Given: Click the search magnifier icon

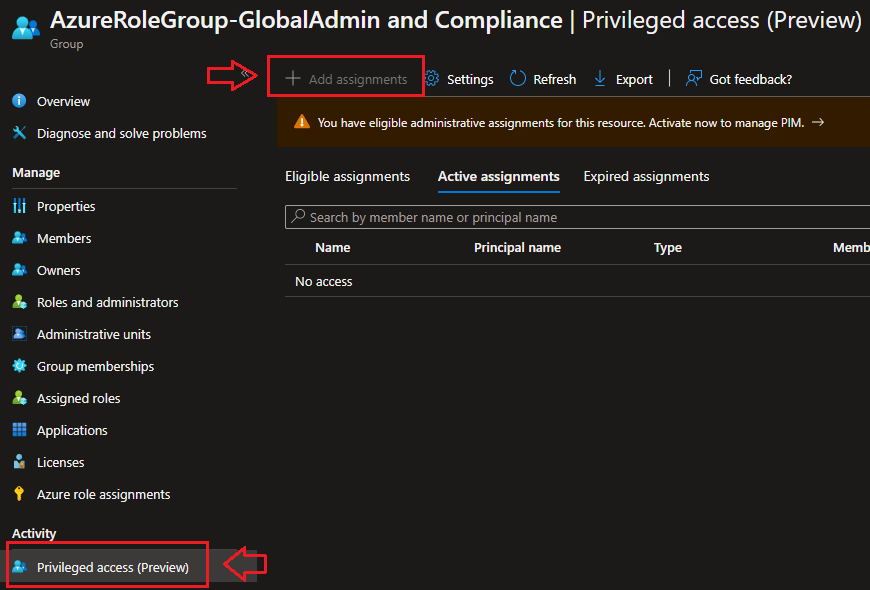Looking at the screenshot, I should click(299, 216).
